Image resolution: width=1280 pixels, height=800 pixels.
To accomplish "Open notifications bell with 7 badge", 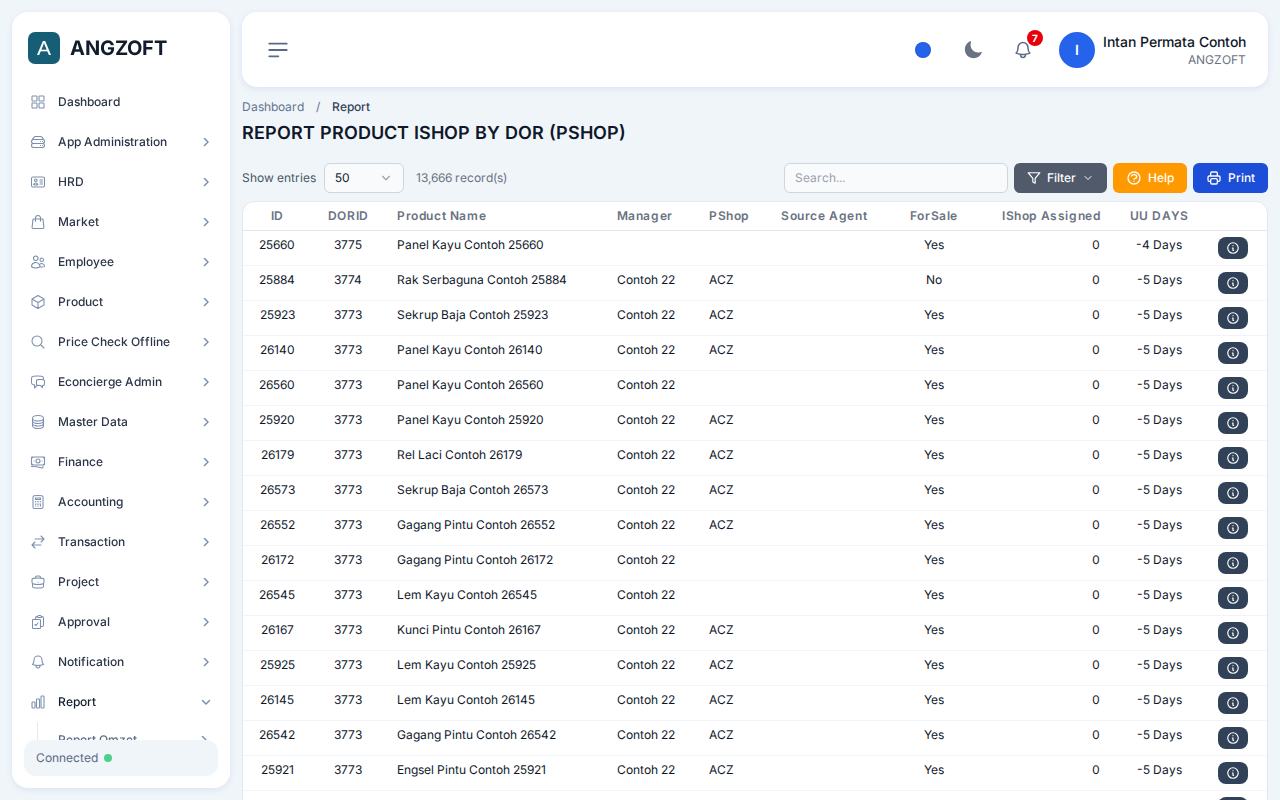I will click(x=1023, y=50).
